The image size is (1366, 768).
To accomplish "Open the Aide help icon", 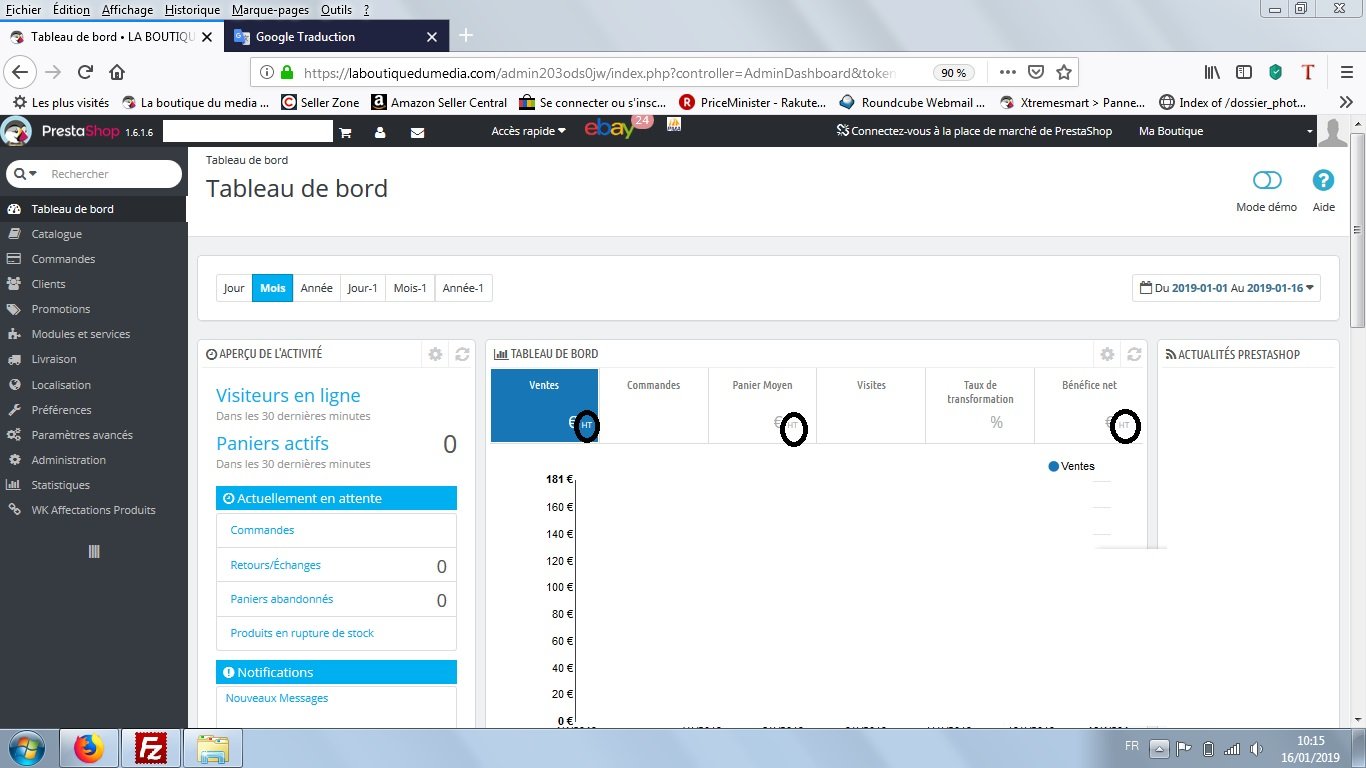I will (x=1323, y=181).
